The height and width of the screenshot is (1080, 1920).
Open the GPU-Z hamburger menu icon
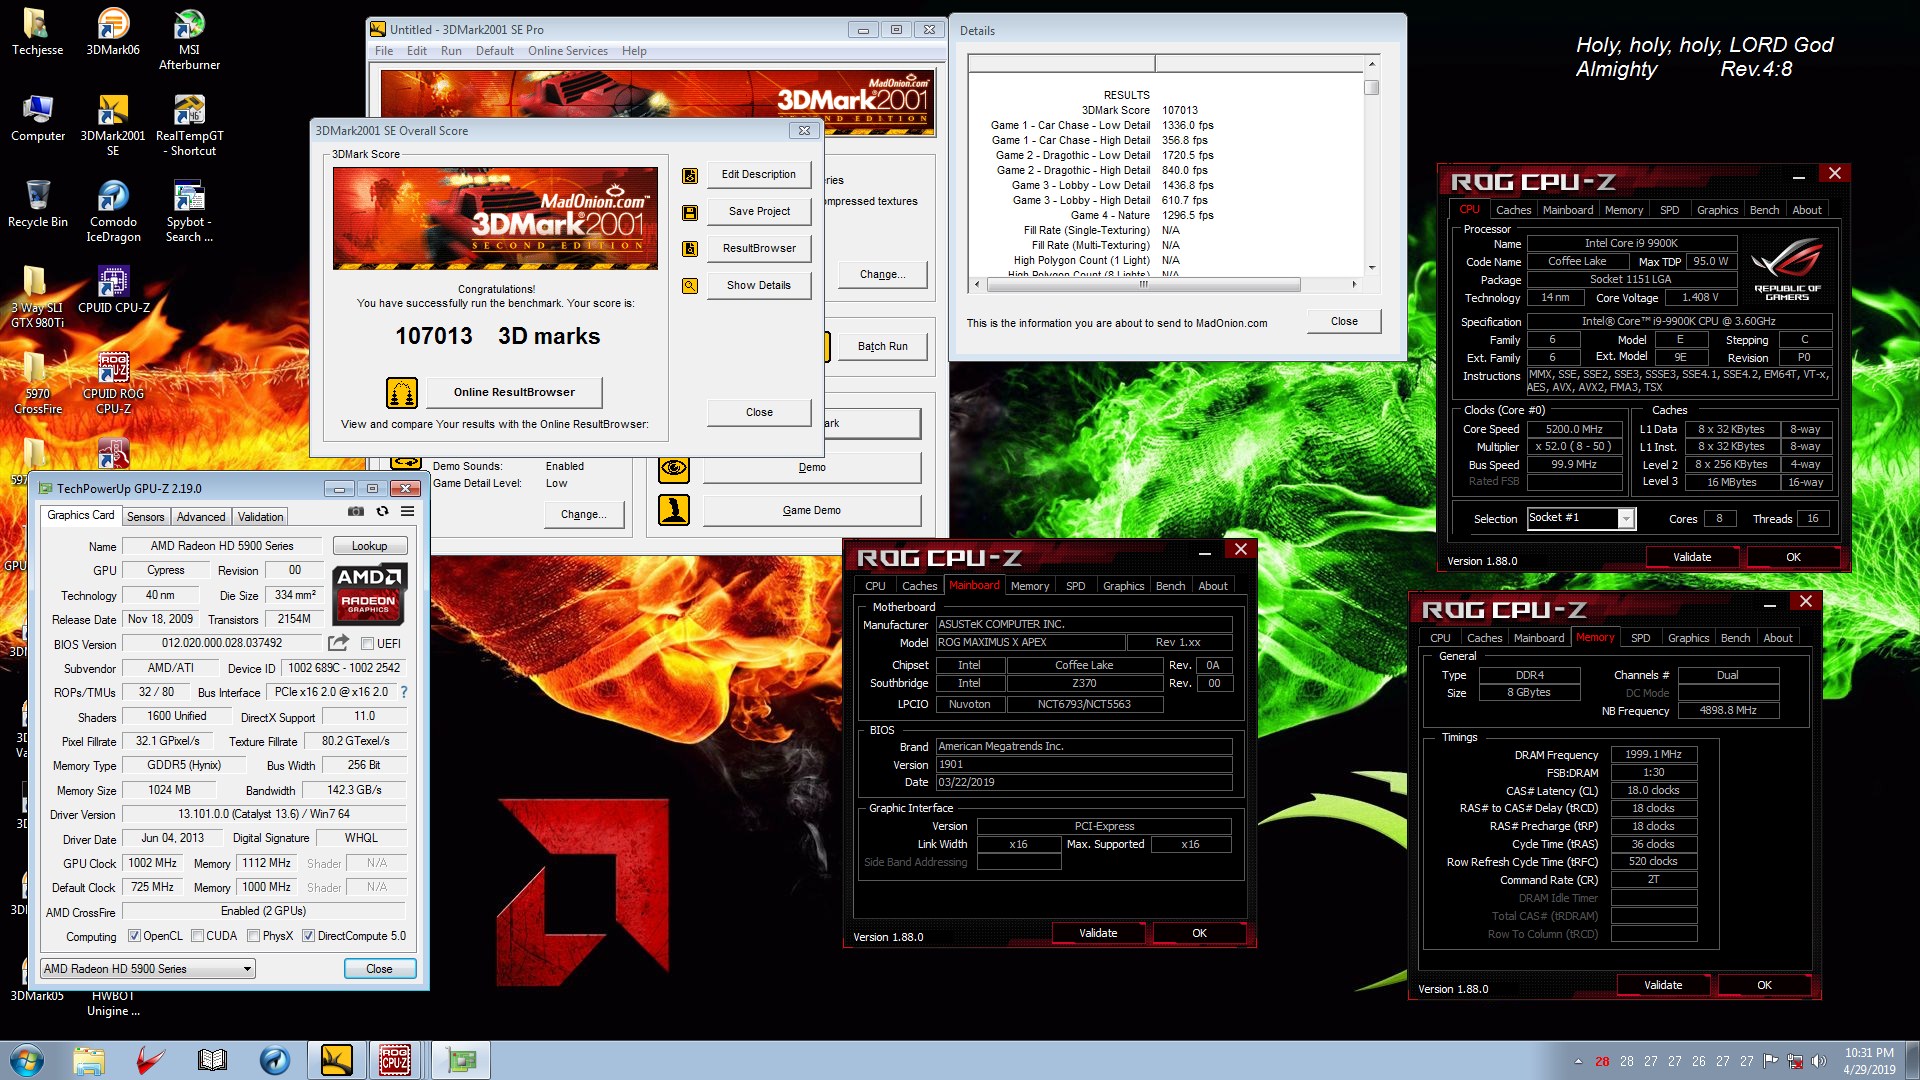[x=408, y=511]
